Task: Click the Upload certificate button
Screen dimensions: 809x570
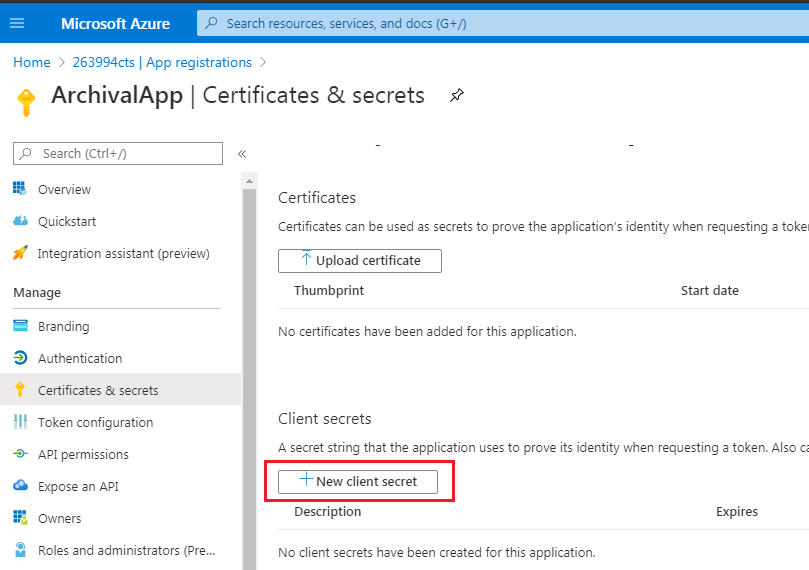Action: click(360, 260)
